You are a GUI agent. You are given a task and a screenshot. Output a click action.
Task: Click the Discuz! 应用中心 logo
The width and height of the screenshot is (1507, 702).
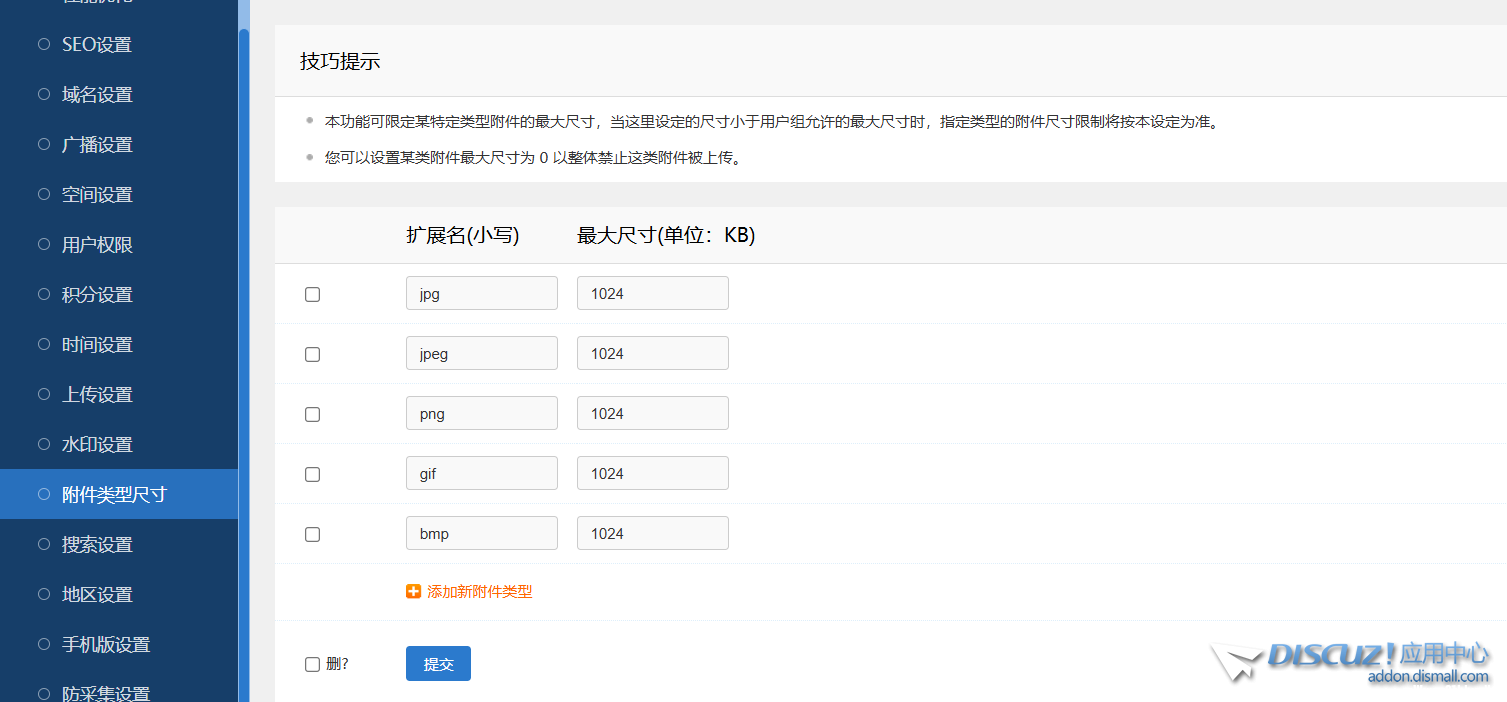1352,661
